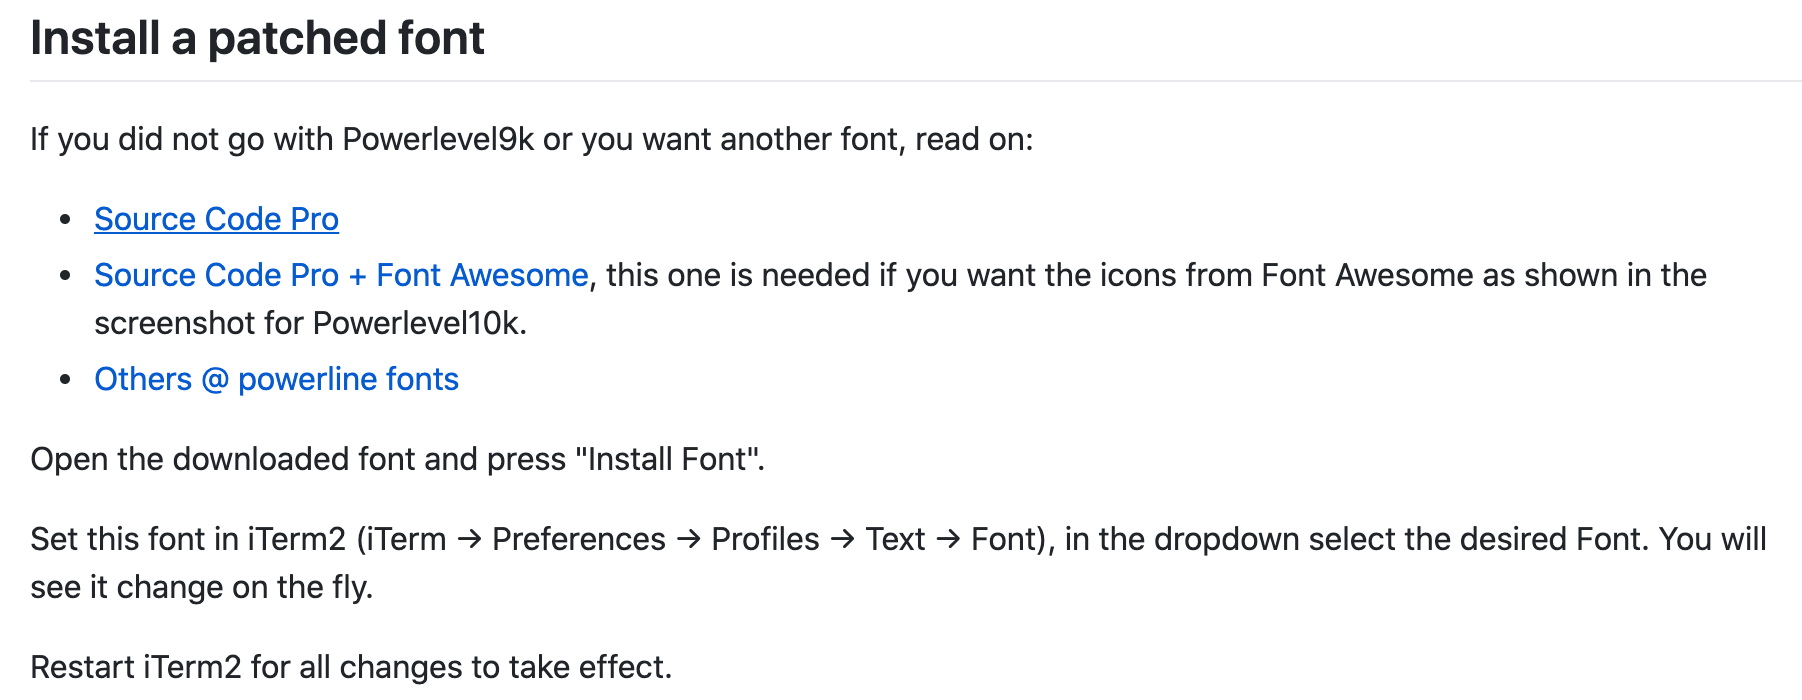Follow the Others @ powerline fonts link
Viewport: 1802px width, 700px height.
[276, 379]
